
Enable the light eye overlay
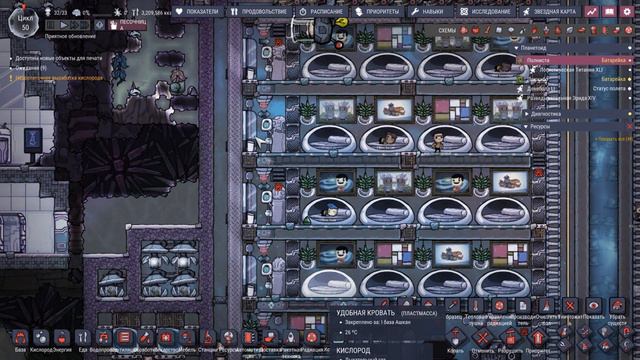pos(511,30)
